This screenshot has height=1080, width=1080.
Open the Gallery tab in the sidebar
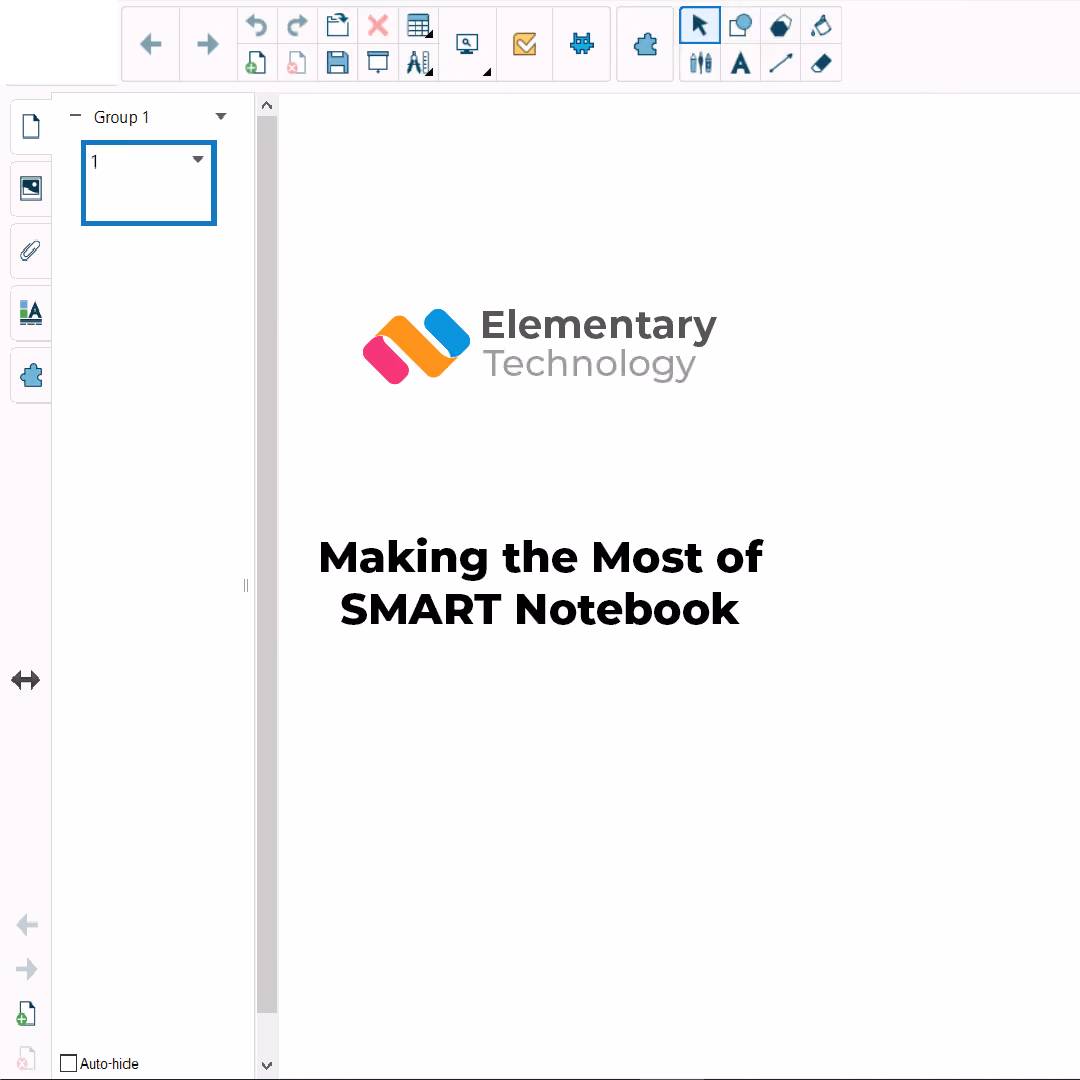(31, 188)
